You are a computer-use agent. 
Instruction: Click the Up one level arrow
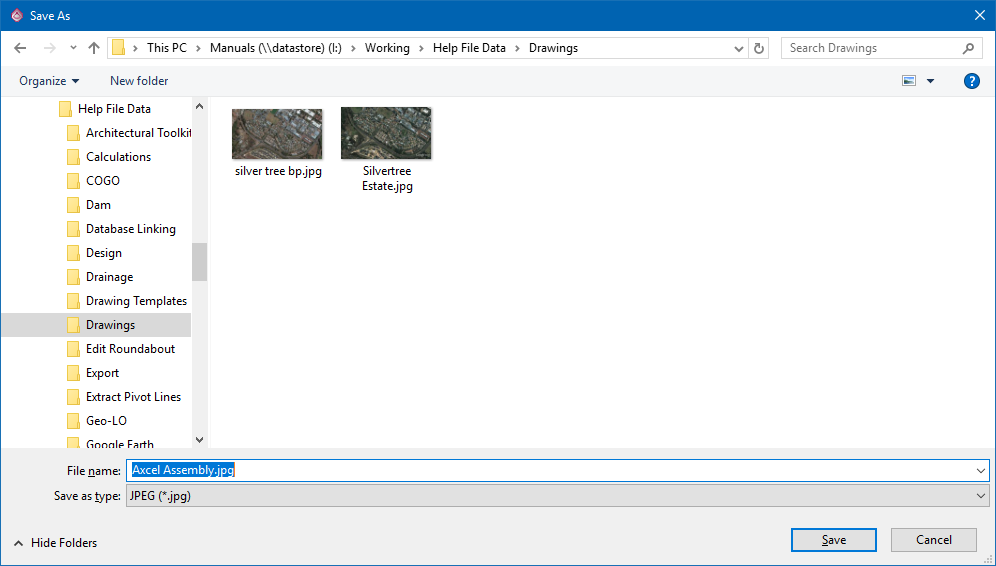click(94, 48)
